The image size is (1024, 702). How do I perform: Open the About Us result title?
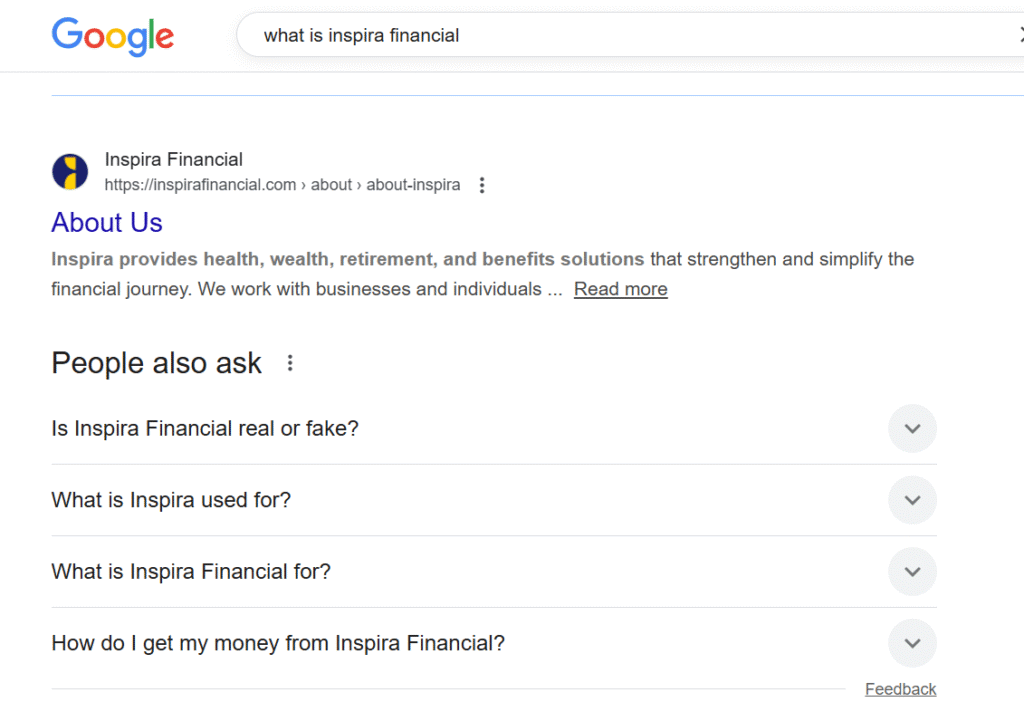[107, 222]
